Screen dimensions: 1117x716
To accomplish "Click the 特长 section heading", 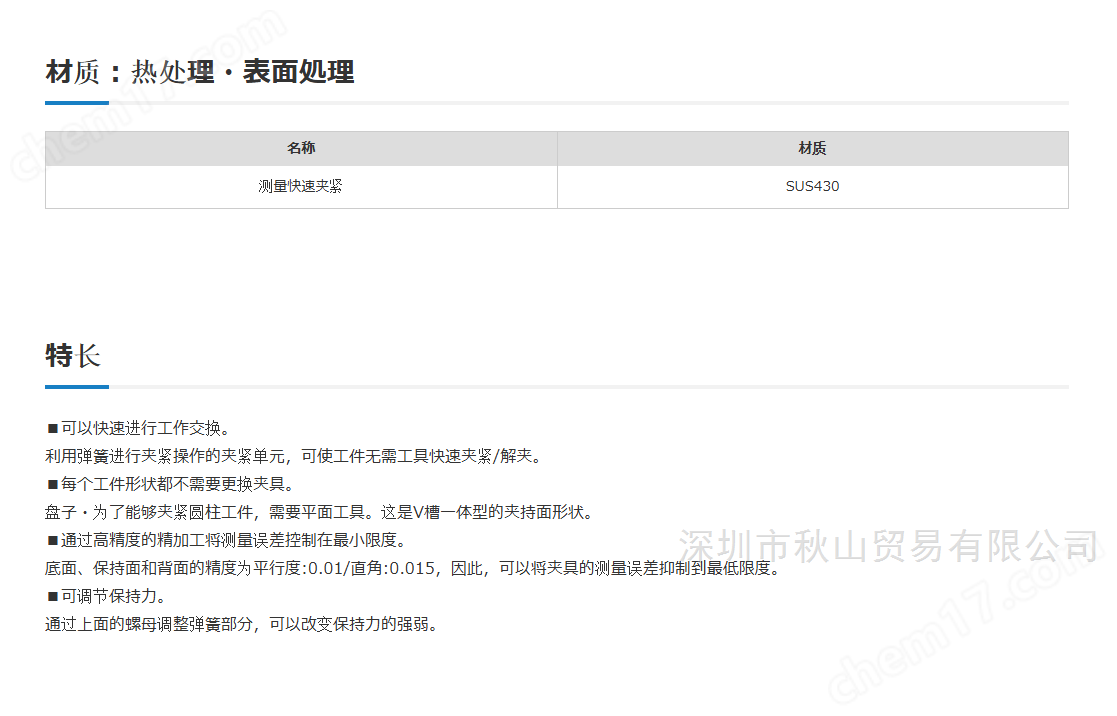I will [73, 356].
